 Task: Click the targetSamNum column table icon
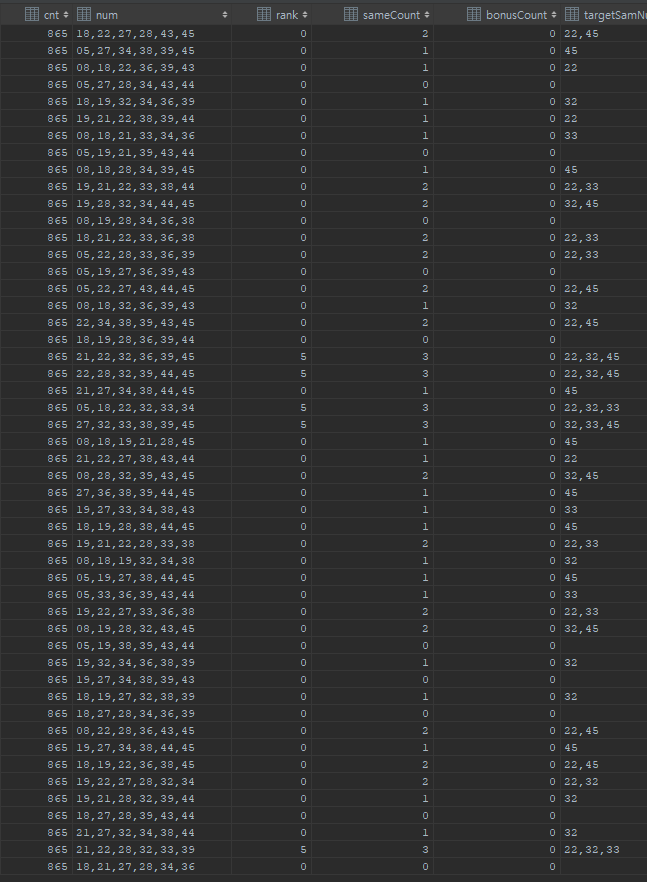[572, 15]
